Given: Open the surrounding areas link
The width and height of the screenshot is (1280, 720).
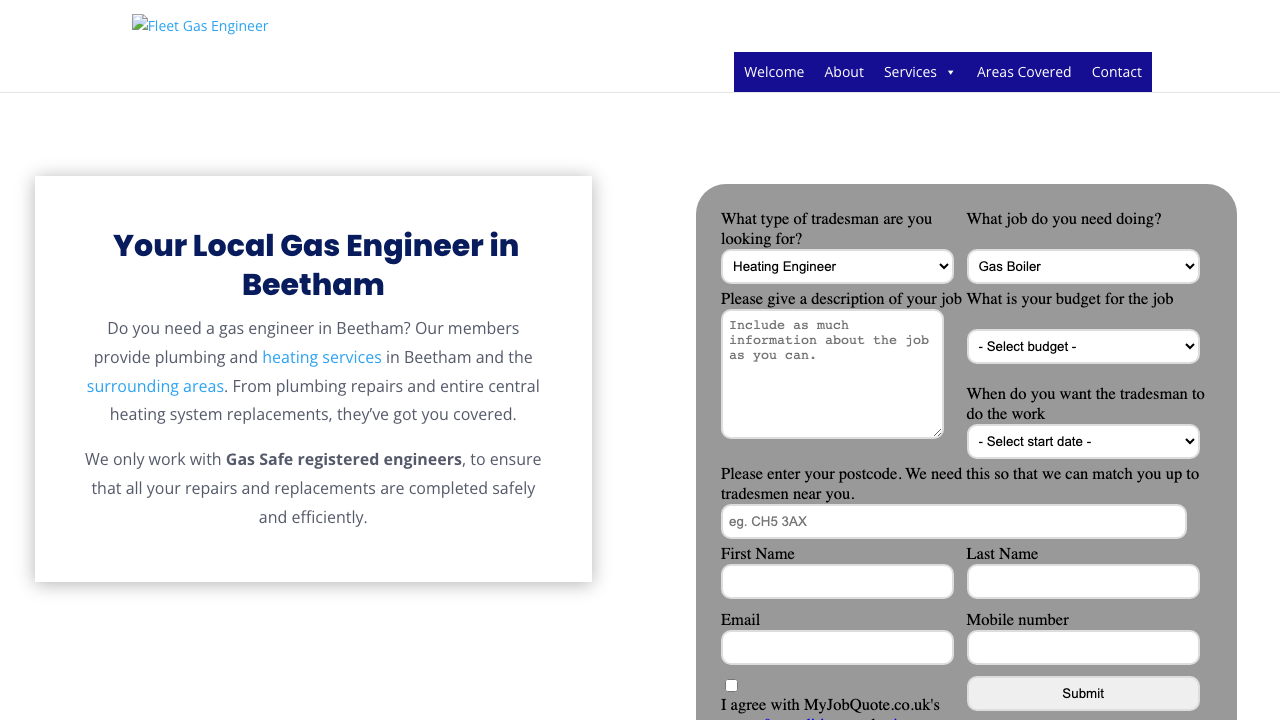Looking at the screenshot, I should [155, 385].
